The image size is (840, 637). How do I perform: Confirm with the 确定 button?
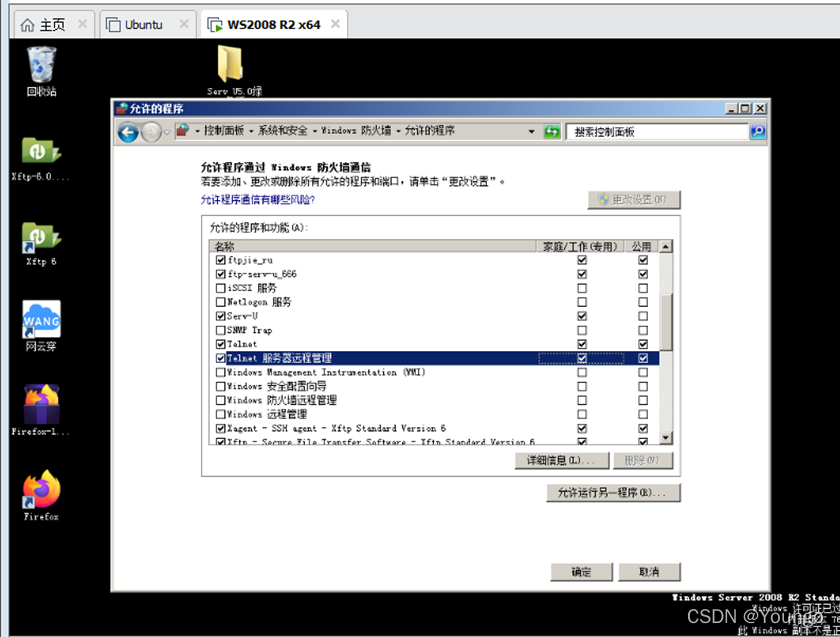point(581,572)
